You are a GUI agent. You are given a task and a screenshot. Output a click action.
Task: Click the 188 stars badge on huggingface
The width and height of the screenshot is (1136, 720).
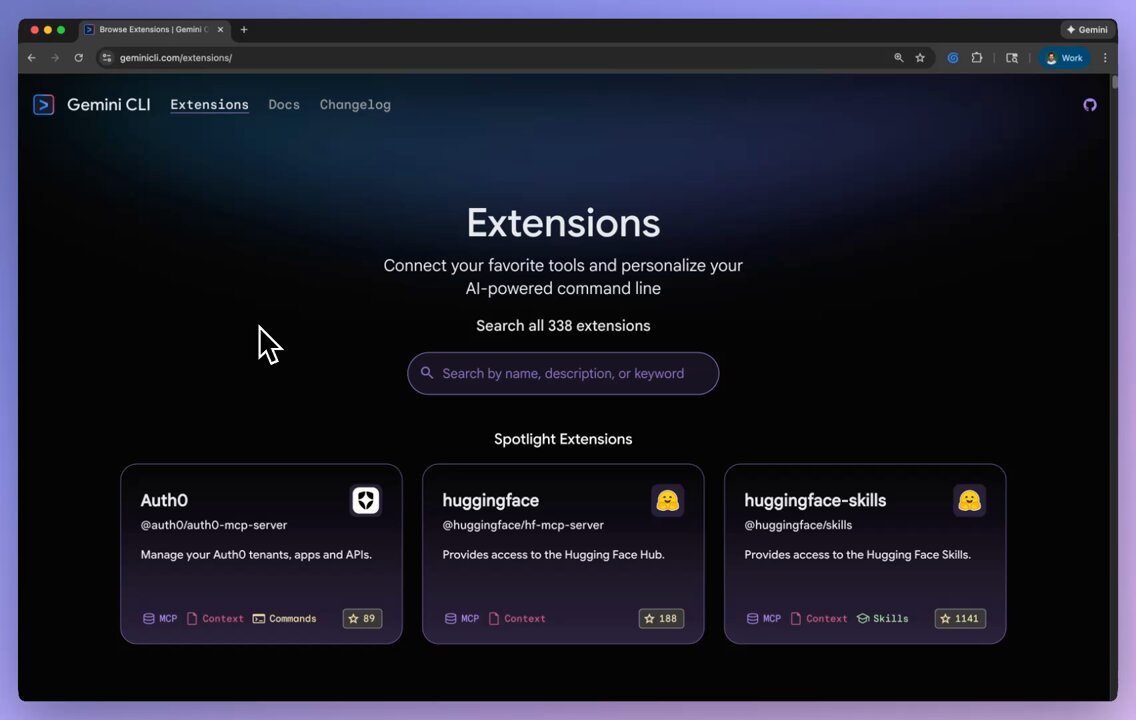click(x=661, y=619)
